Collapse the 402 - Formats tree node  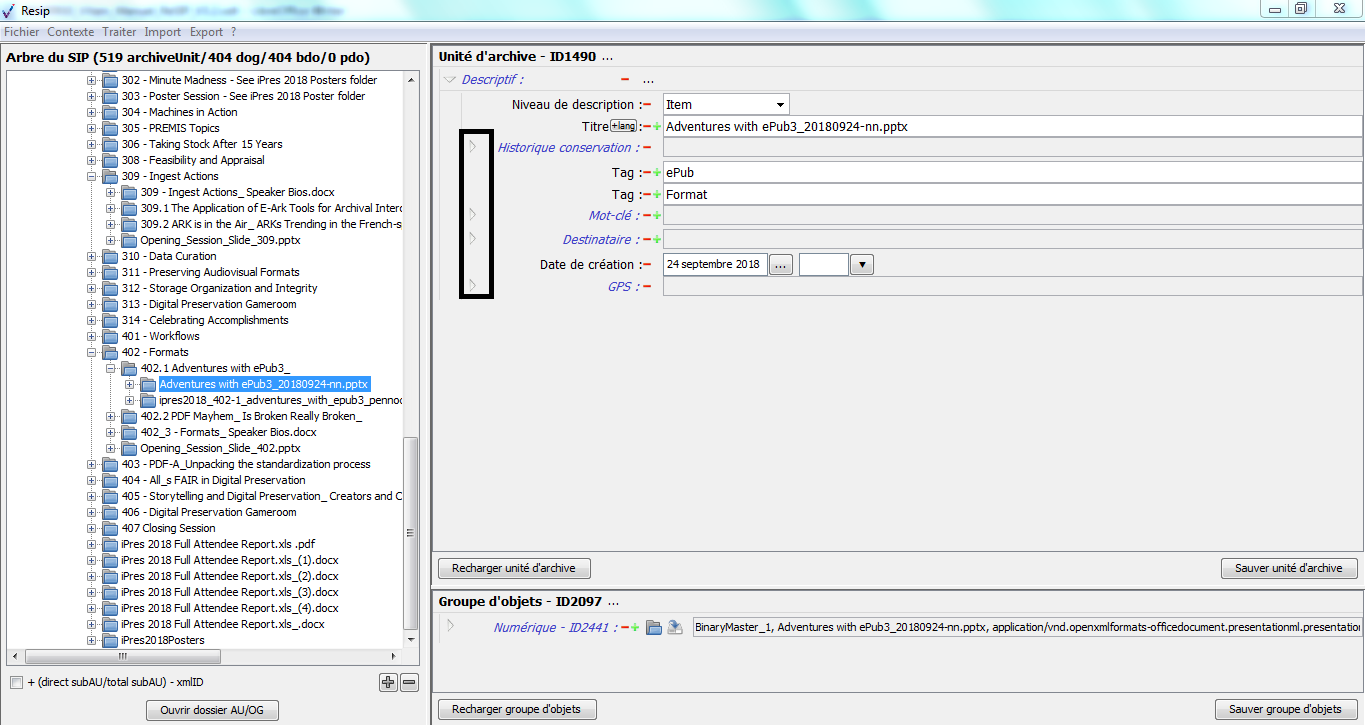point(92,352)
